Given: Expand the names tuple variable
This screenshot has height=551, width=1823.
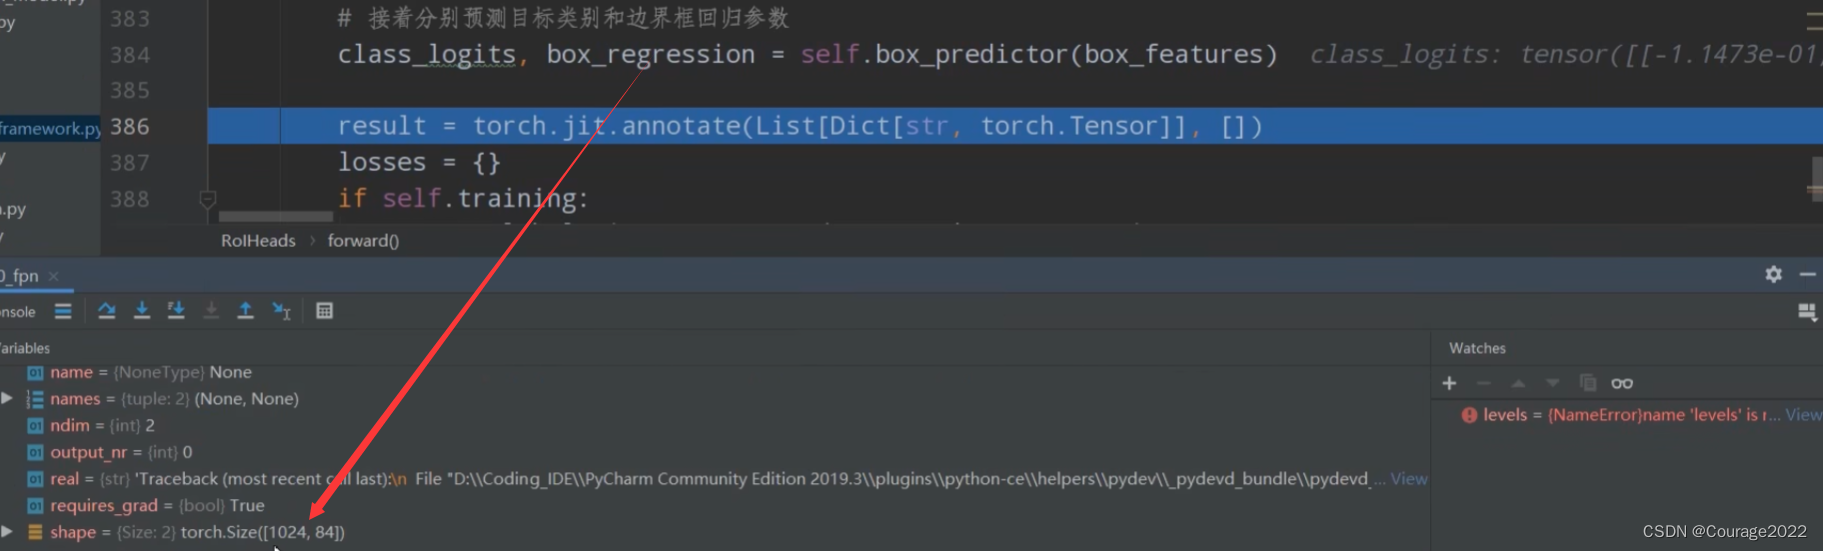Looking at the screenshot, I should click(8, 398).
